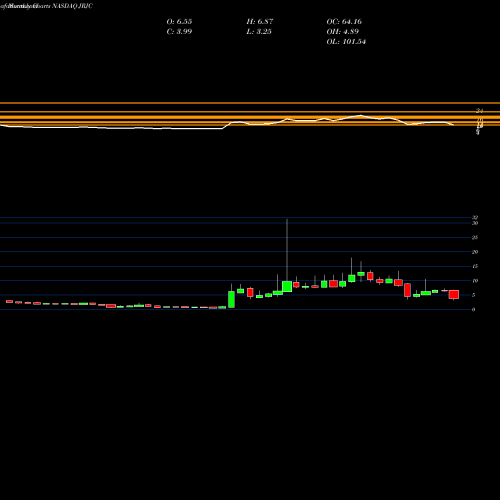Image resolution: width=500 pixels, height=500 pixels.
Task: Click the 25 price axis label
Action: pyautogui.click(x=475, y=237)
